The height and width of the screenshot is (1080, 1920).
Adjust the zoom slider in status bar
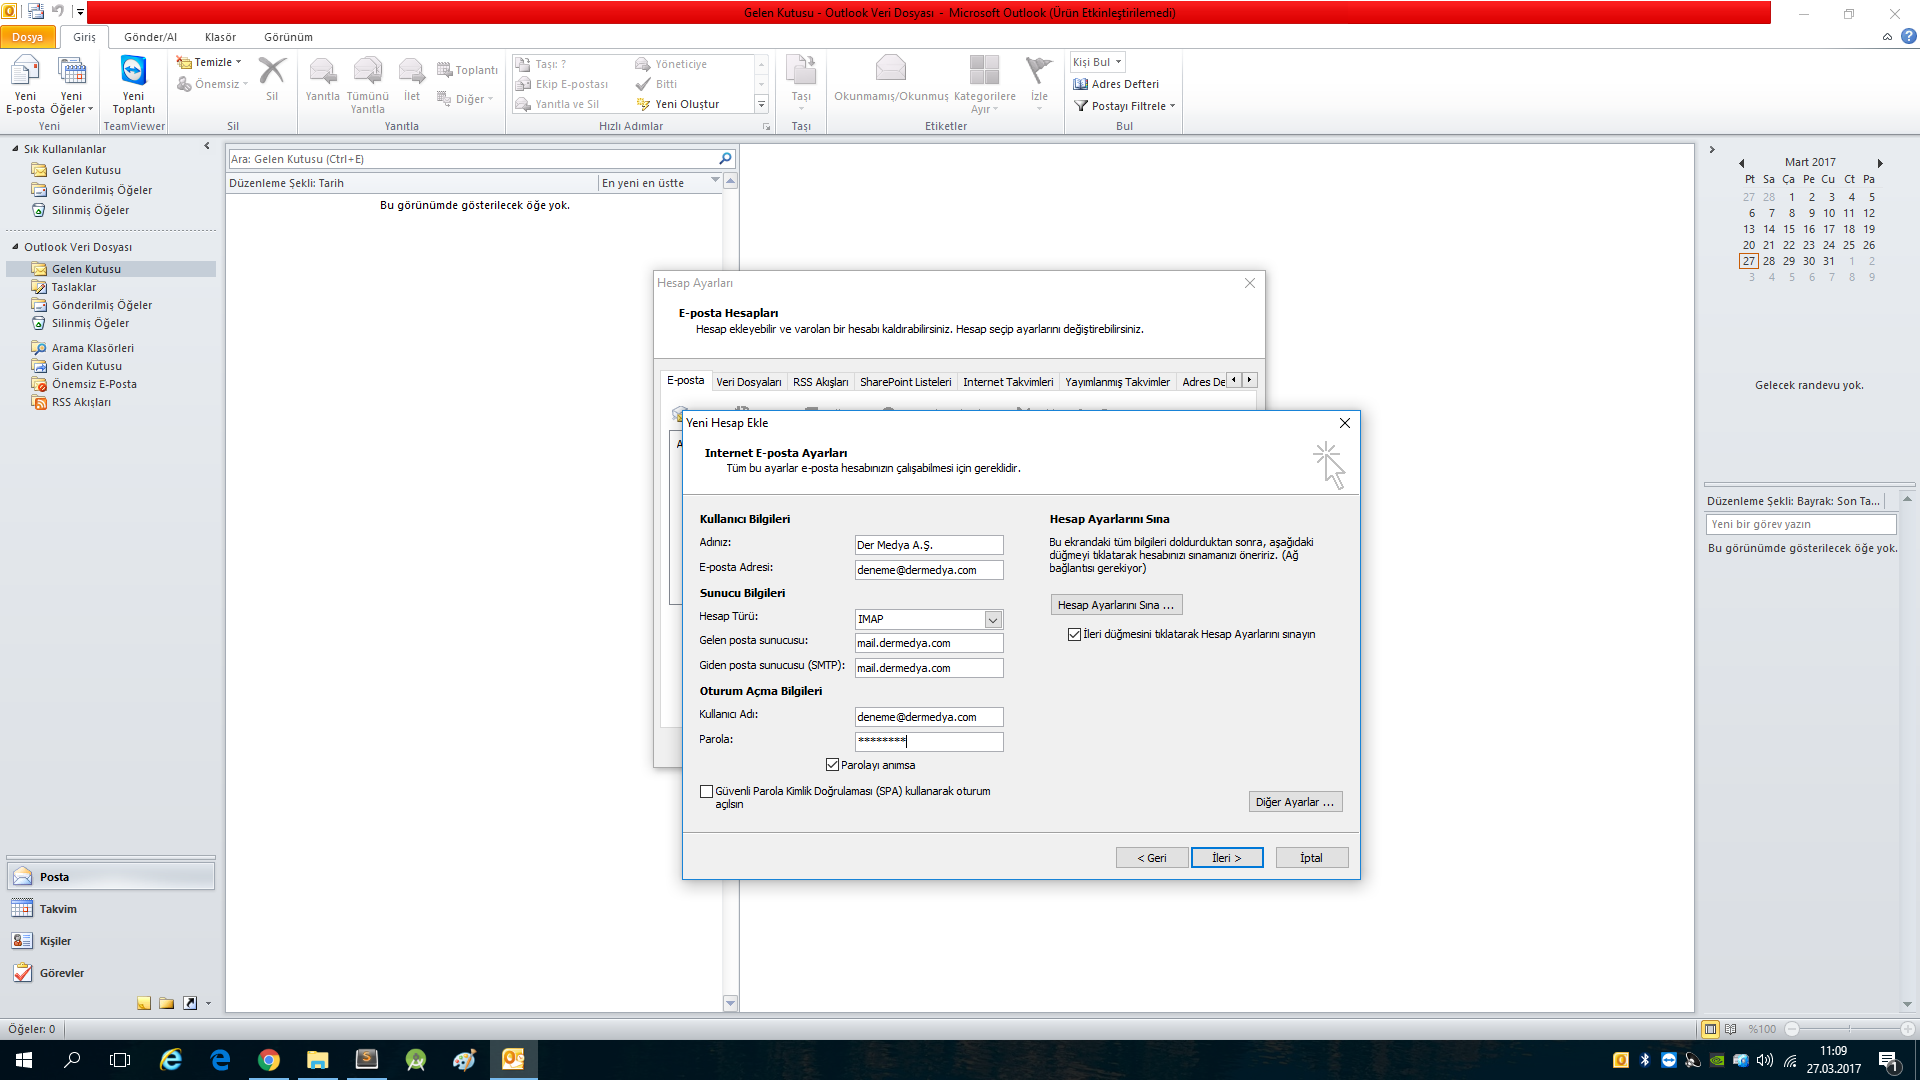(x=1849, y=1029)
